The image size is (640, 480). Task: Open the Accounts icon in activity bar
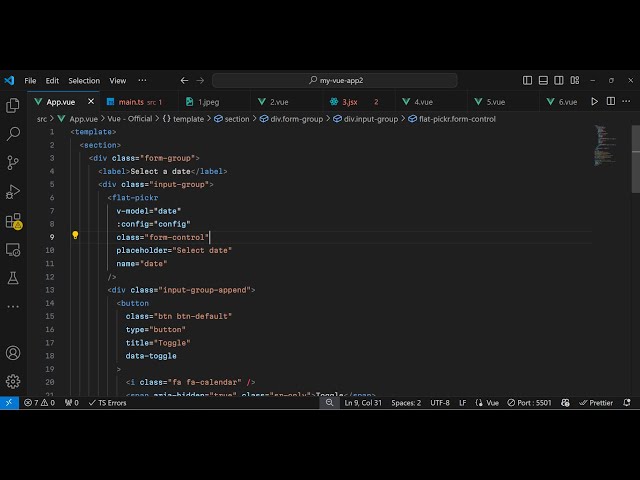point(13,353)
